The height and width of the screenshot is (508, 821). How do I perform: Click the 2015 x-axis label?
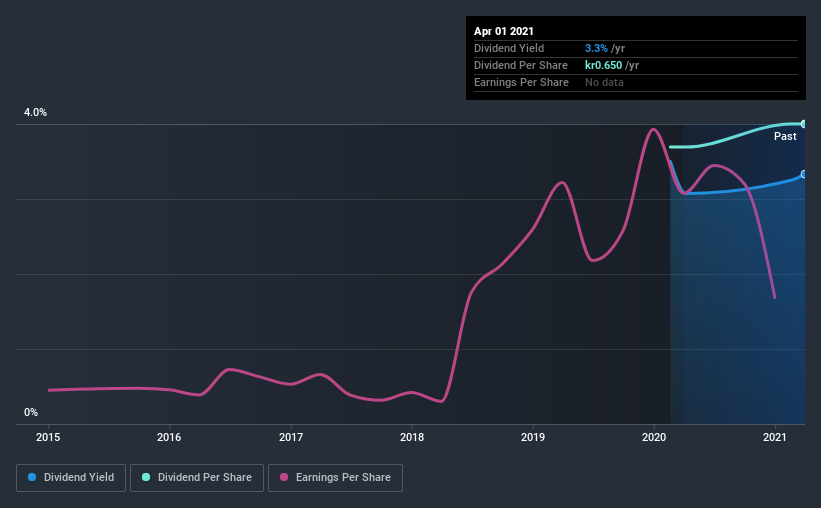pos(48,437)
